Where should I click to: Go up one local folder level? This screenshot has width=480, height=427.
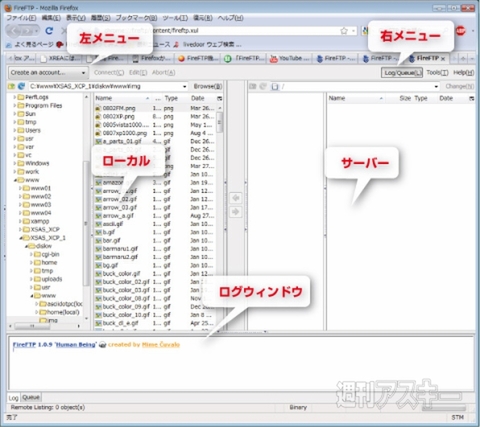point(12,86)
